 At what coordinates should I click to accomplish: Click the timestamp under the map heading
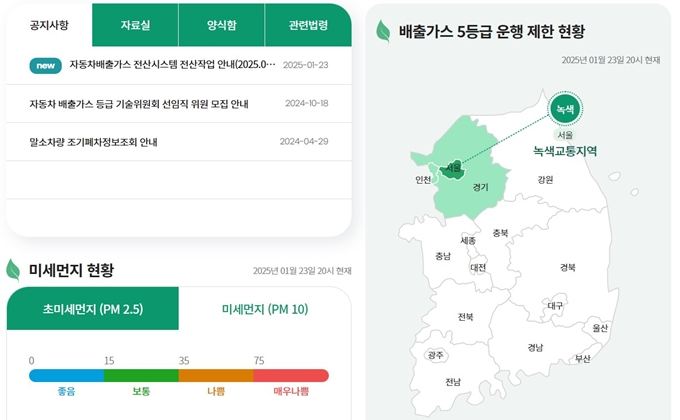click(x=611, y=60)
